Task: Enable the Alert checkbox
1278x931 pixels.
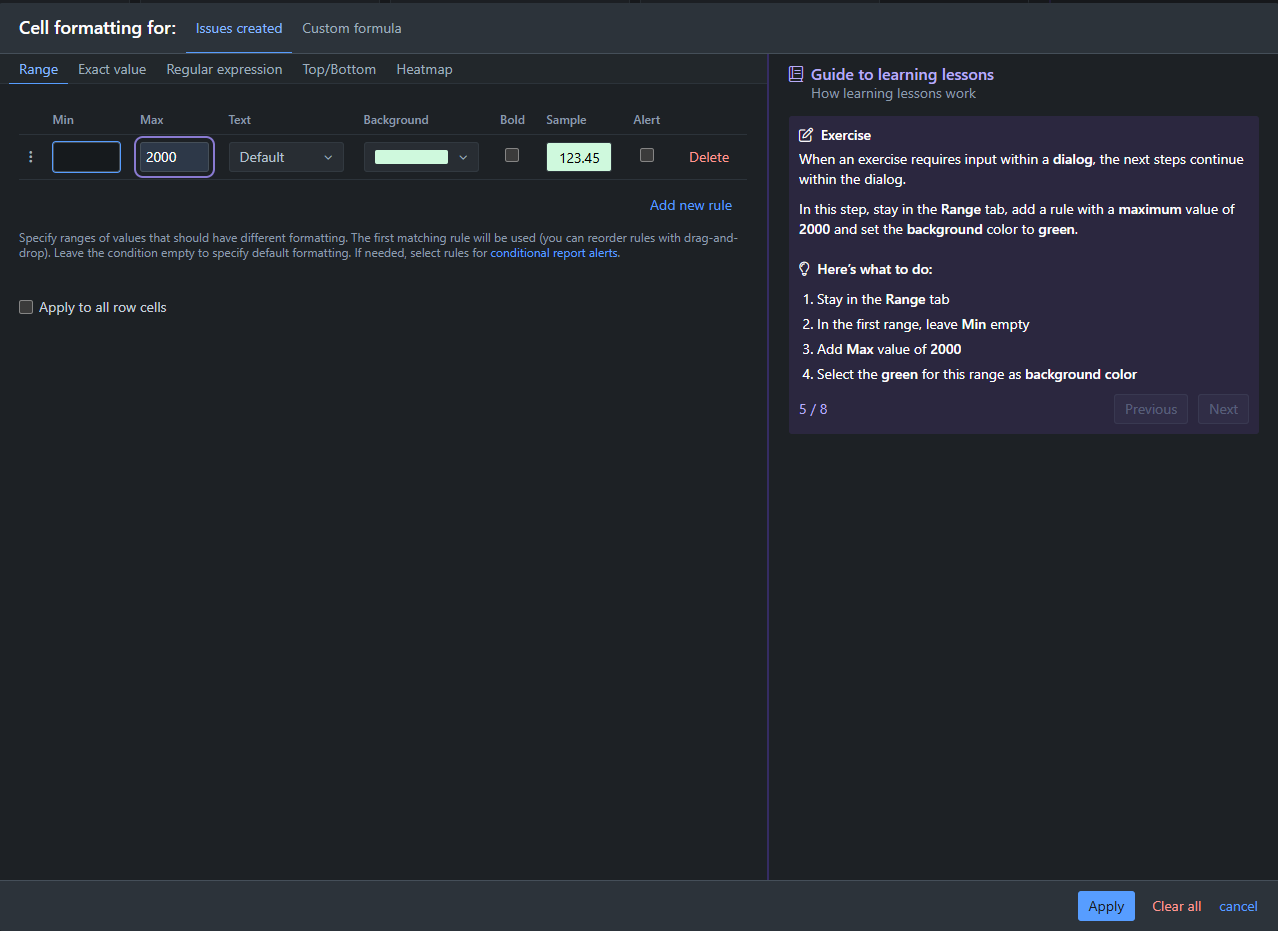Action: [647, 155]
